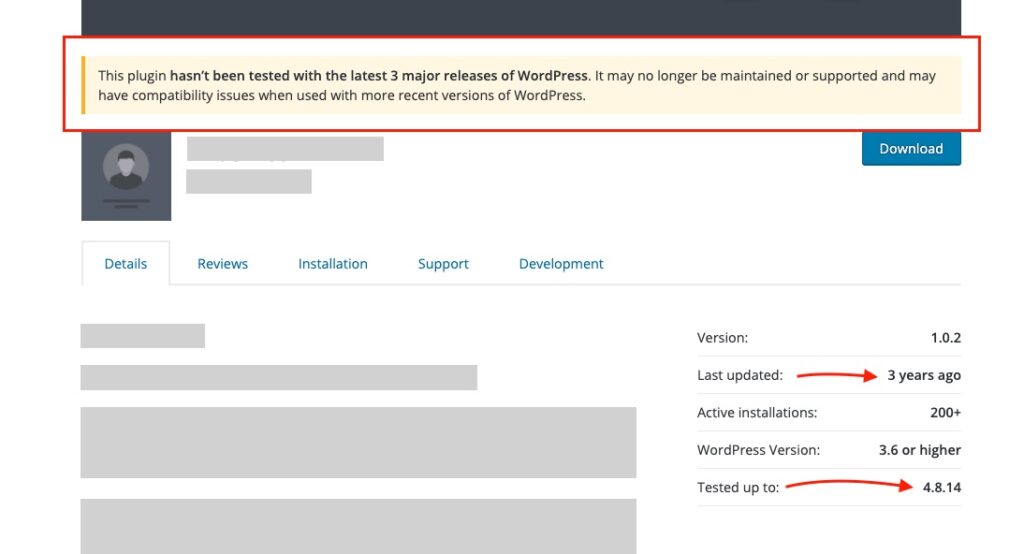Click the blurred plugin title placeholder

(285, 148)
